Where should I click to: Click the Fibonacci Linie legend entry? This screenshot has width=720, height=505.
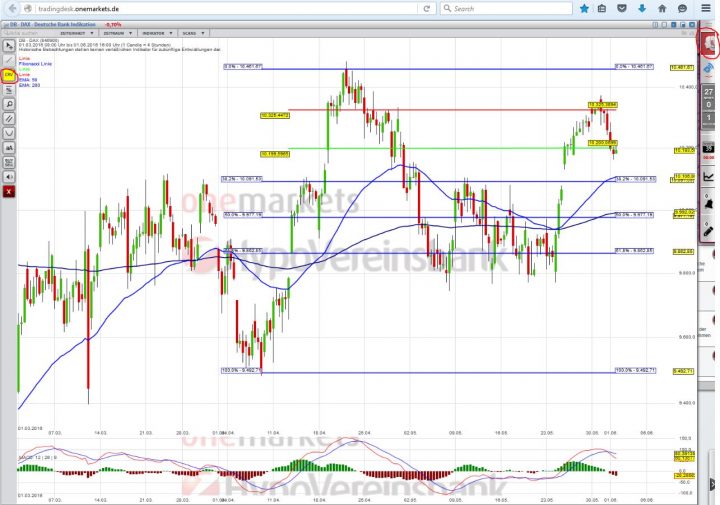tap(35, 64)
